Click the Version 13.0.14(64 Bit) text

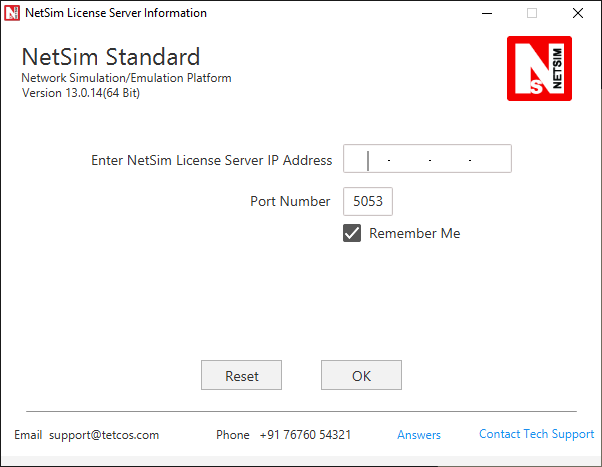[81, 93]
